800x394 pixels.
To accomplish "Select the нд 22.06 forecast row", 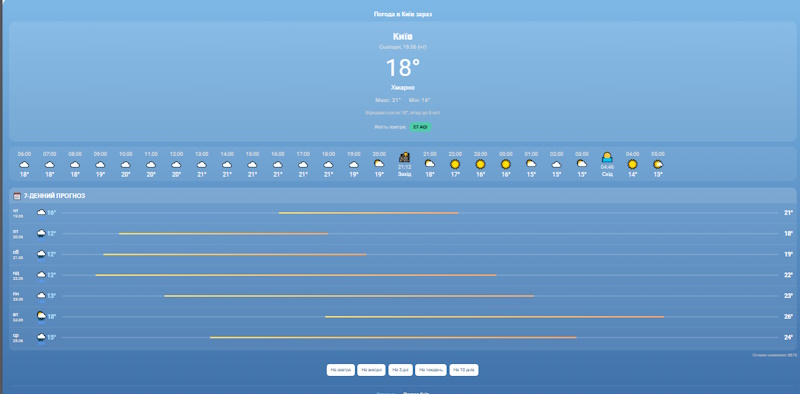I will (403, 275).
